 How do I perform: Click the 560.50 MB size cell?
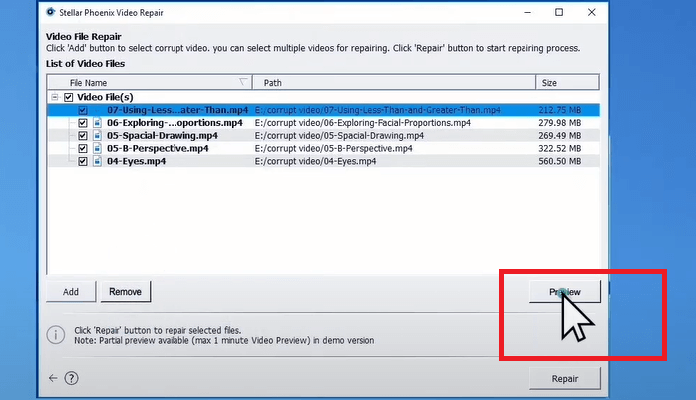pos(560,161)
